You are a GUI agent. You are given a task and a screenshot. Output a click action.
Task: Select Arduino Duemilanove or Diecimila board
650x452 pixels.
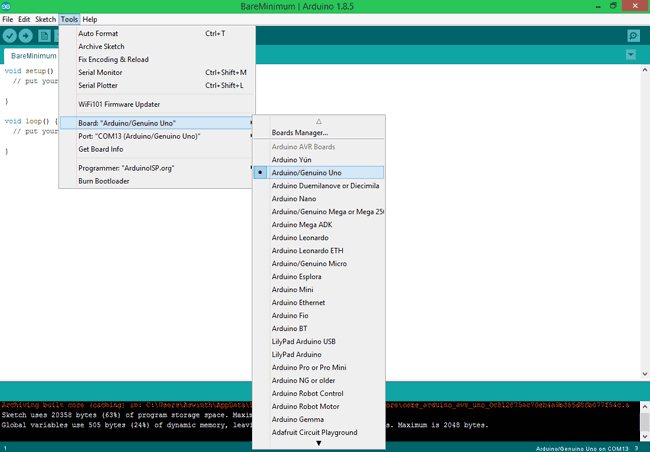[x=319, y=186]
